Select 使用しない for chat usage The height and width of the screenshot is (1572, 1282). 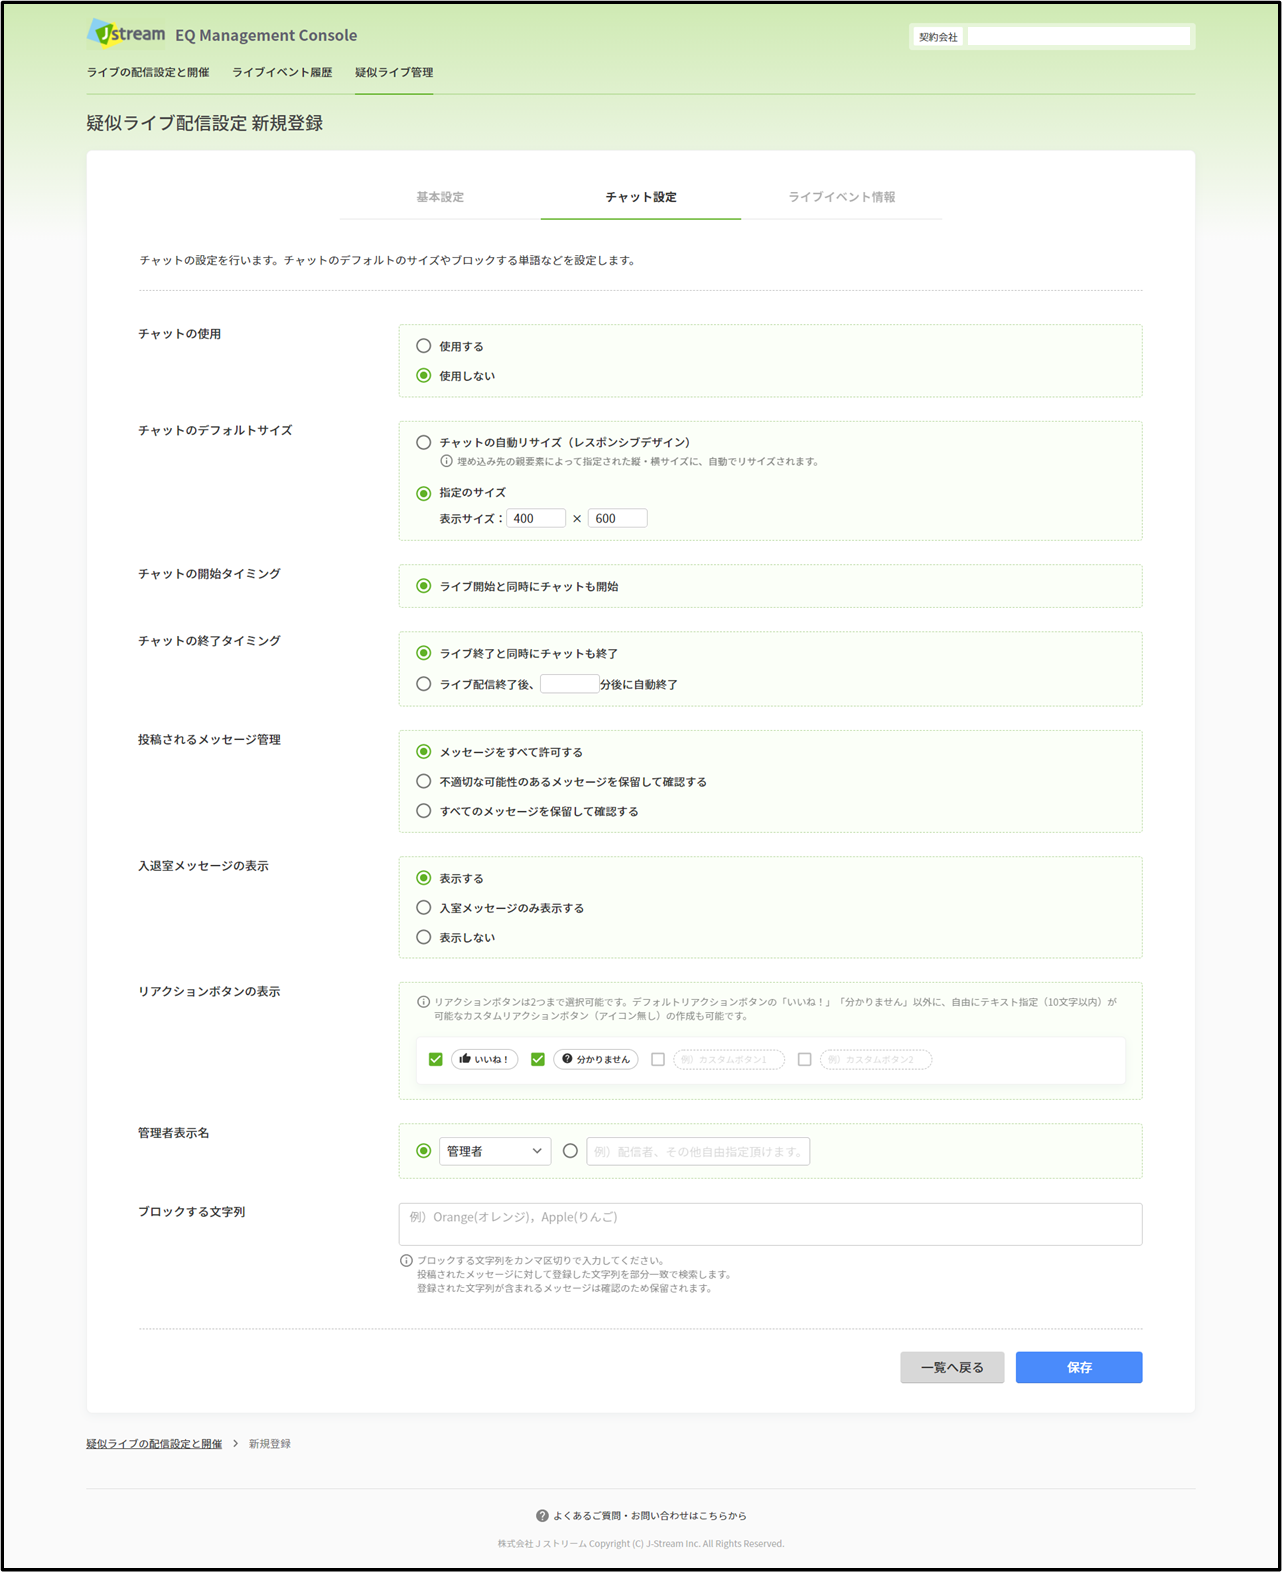(x=424, y=376)
